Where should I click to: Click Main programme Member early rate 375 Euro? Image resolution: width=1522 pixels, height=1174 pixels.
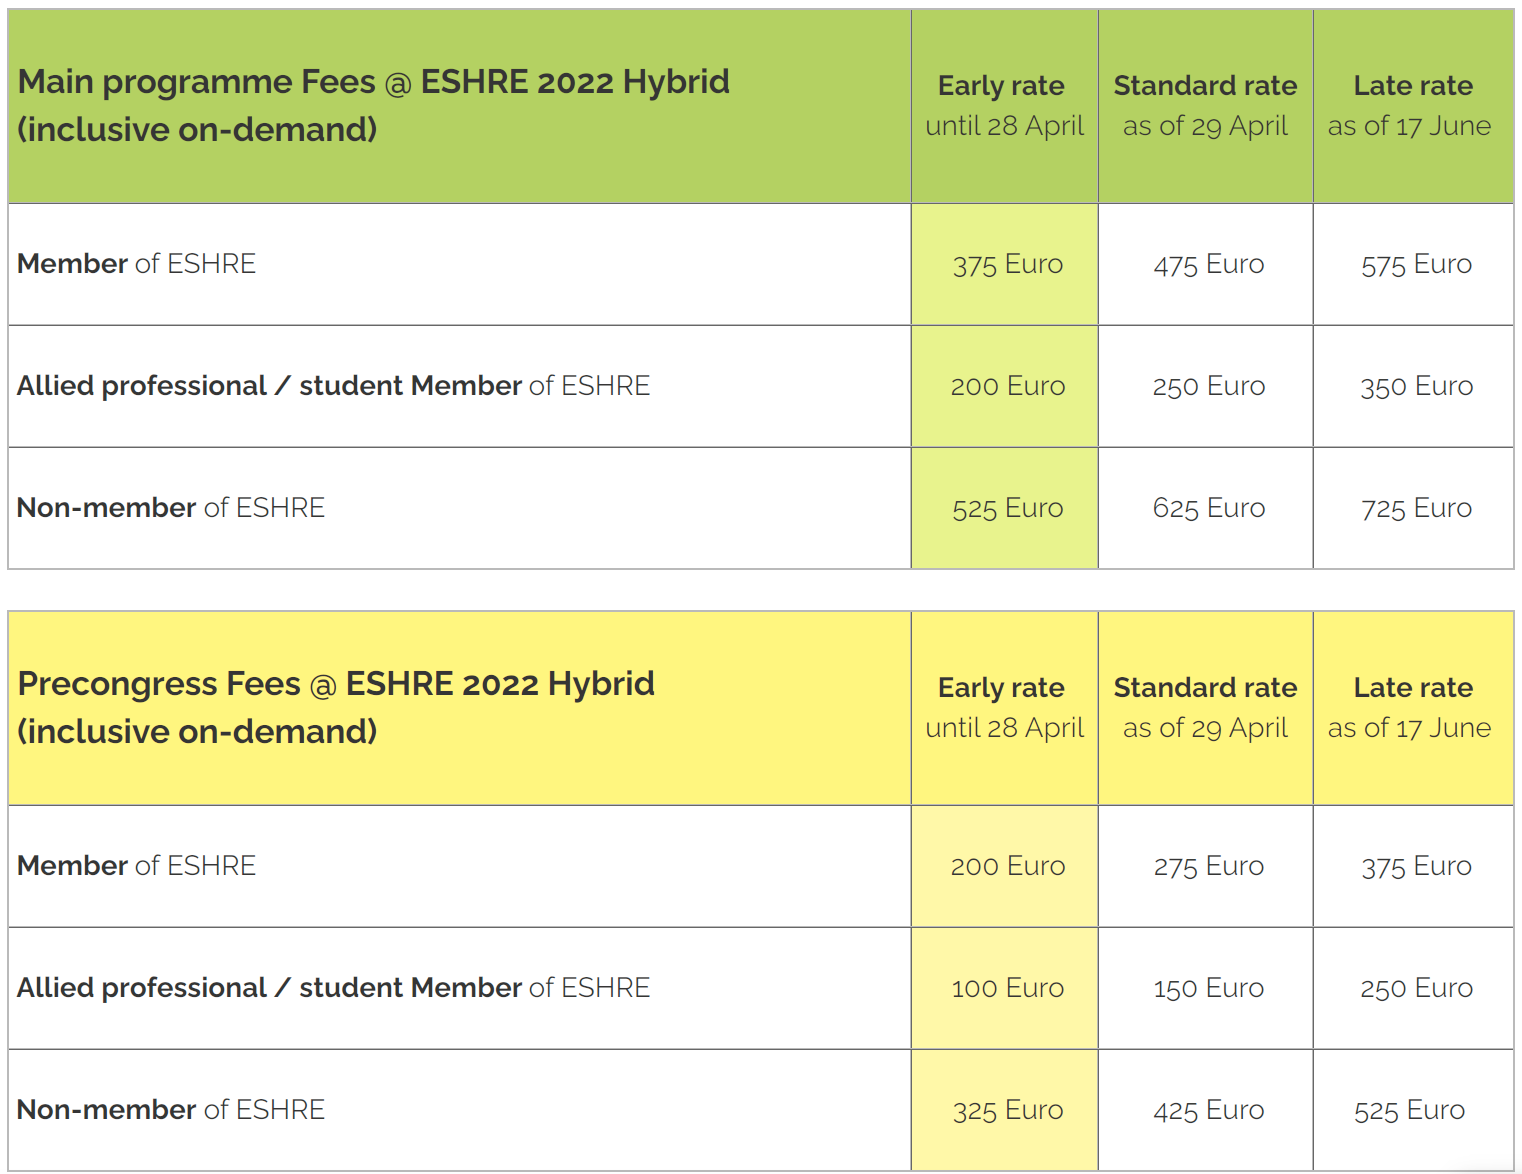pos(1007,265)
